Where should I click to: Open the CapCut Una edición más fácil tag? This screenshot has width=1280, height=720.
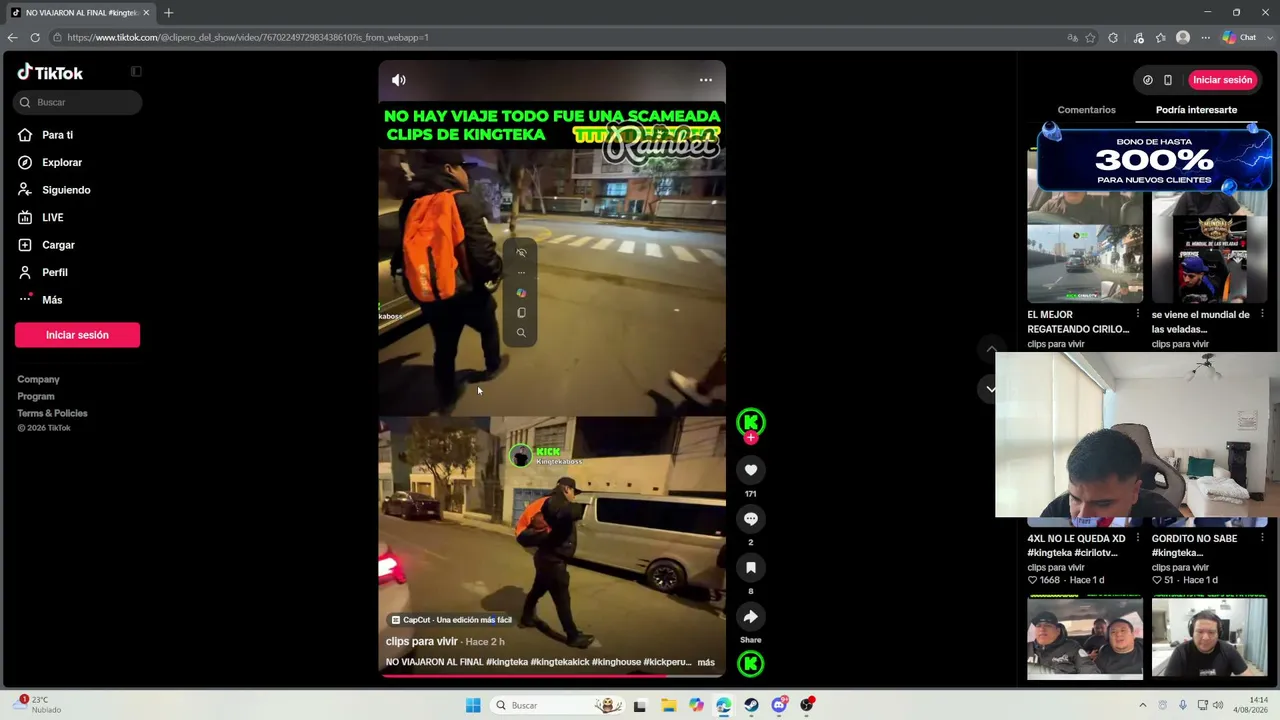452,620
